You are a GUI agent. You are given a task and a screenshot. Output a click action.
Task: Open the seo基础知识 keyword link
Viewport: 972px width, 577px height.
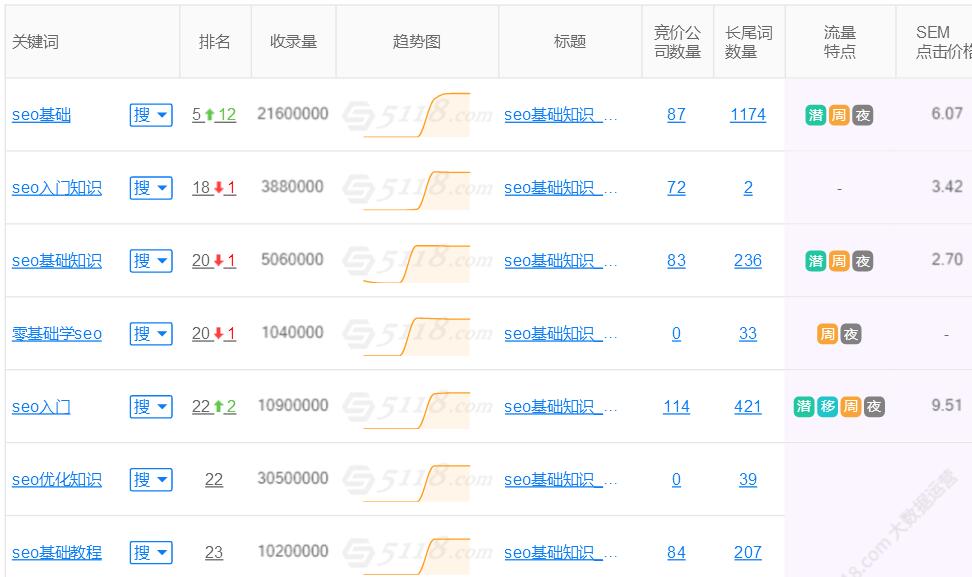click(57, 261)
